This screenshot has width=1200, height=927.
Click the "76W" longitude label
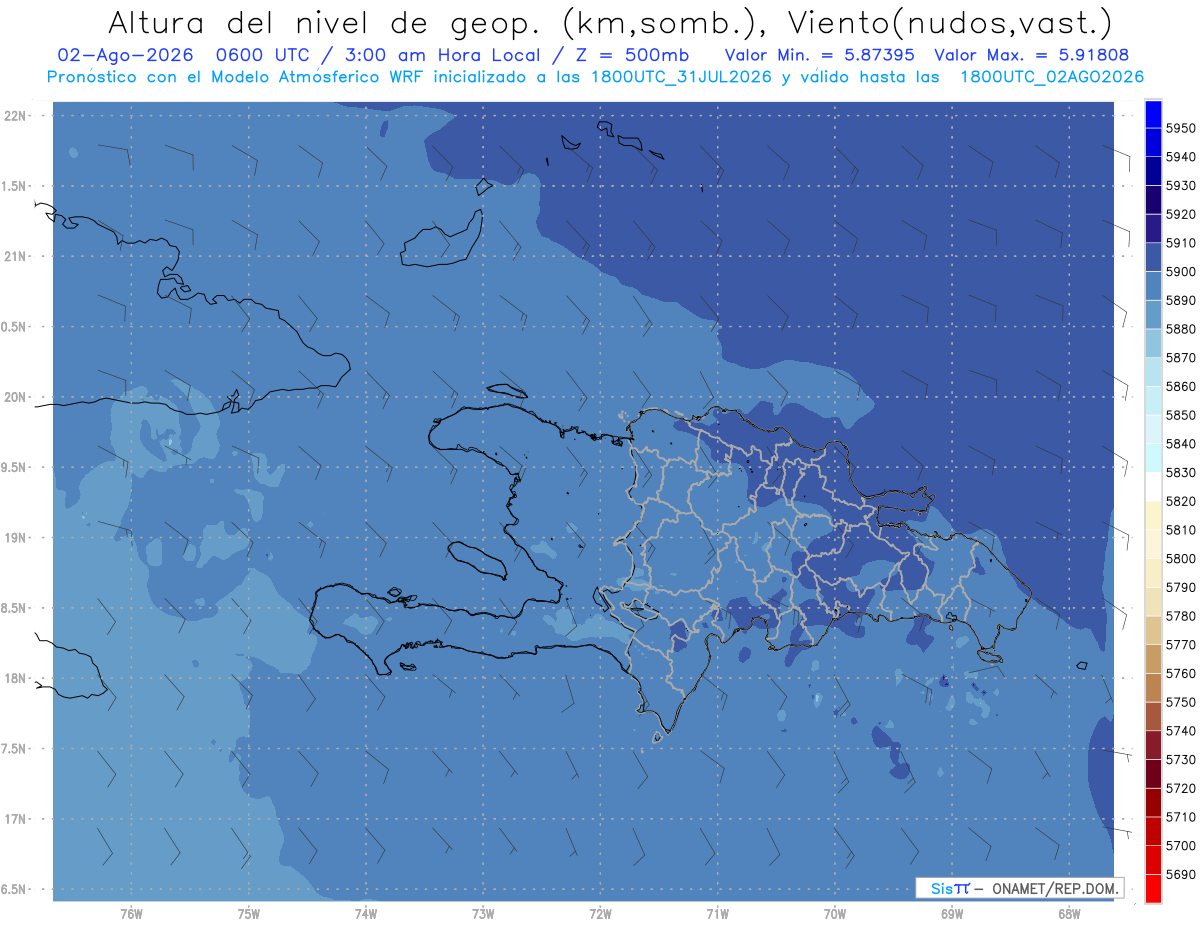pyautogui.click(x=131, y=913)
